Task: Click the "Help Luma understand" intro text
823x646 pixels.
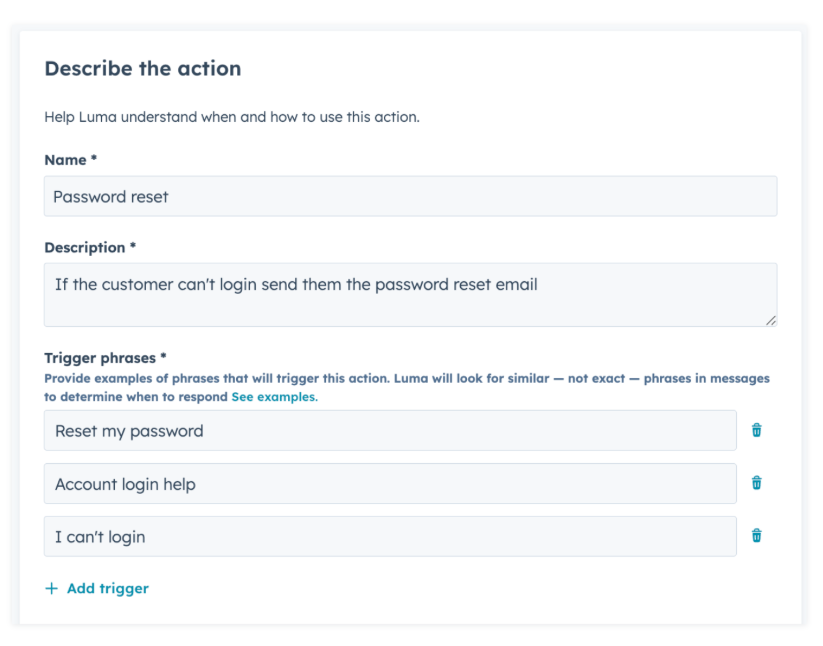Action: 232,117
